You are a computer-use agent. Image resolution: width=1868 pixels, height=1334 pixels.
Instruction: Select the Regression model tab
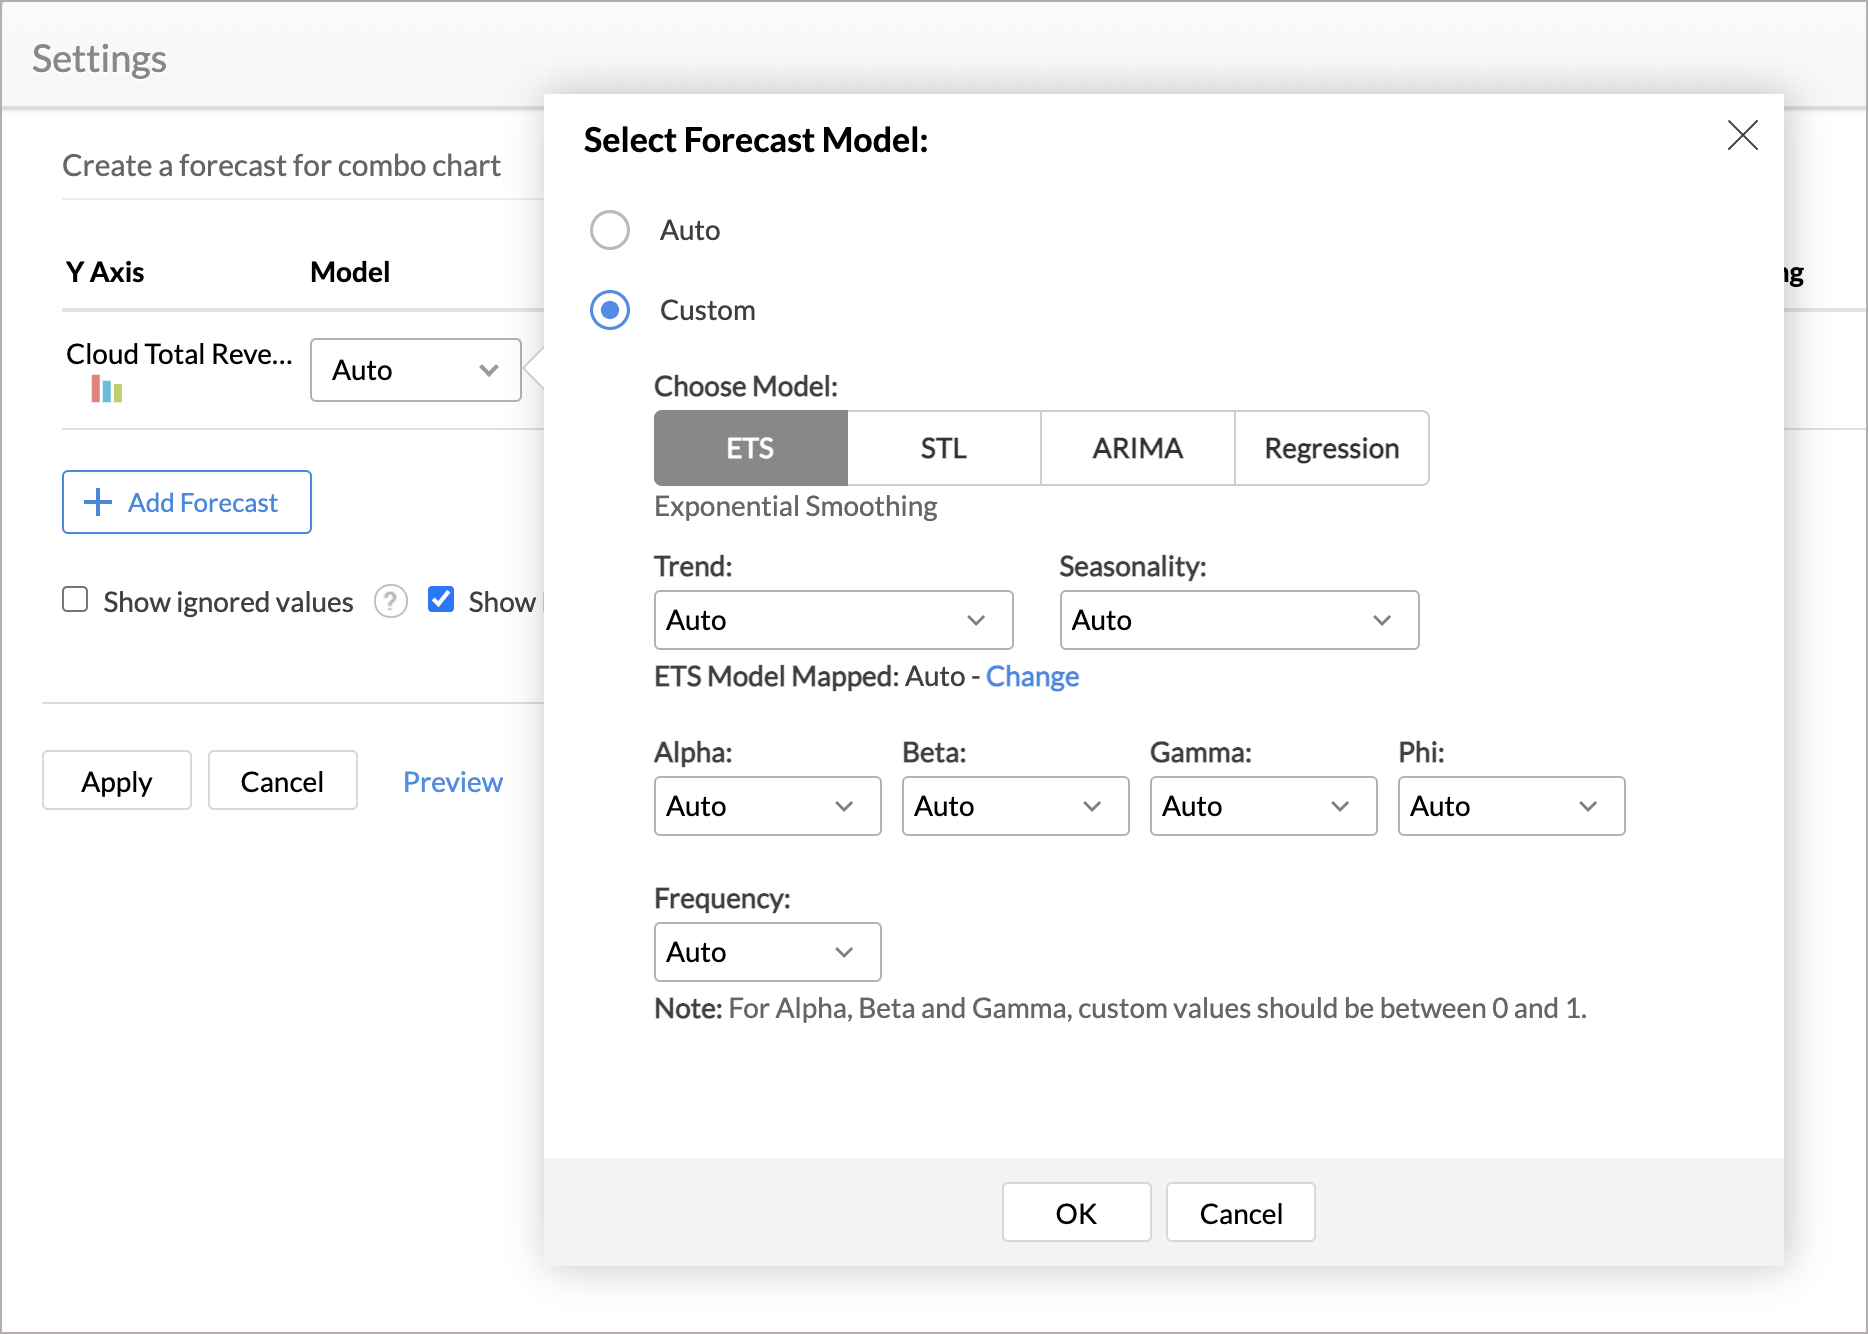click(x=1332, y=448)
